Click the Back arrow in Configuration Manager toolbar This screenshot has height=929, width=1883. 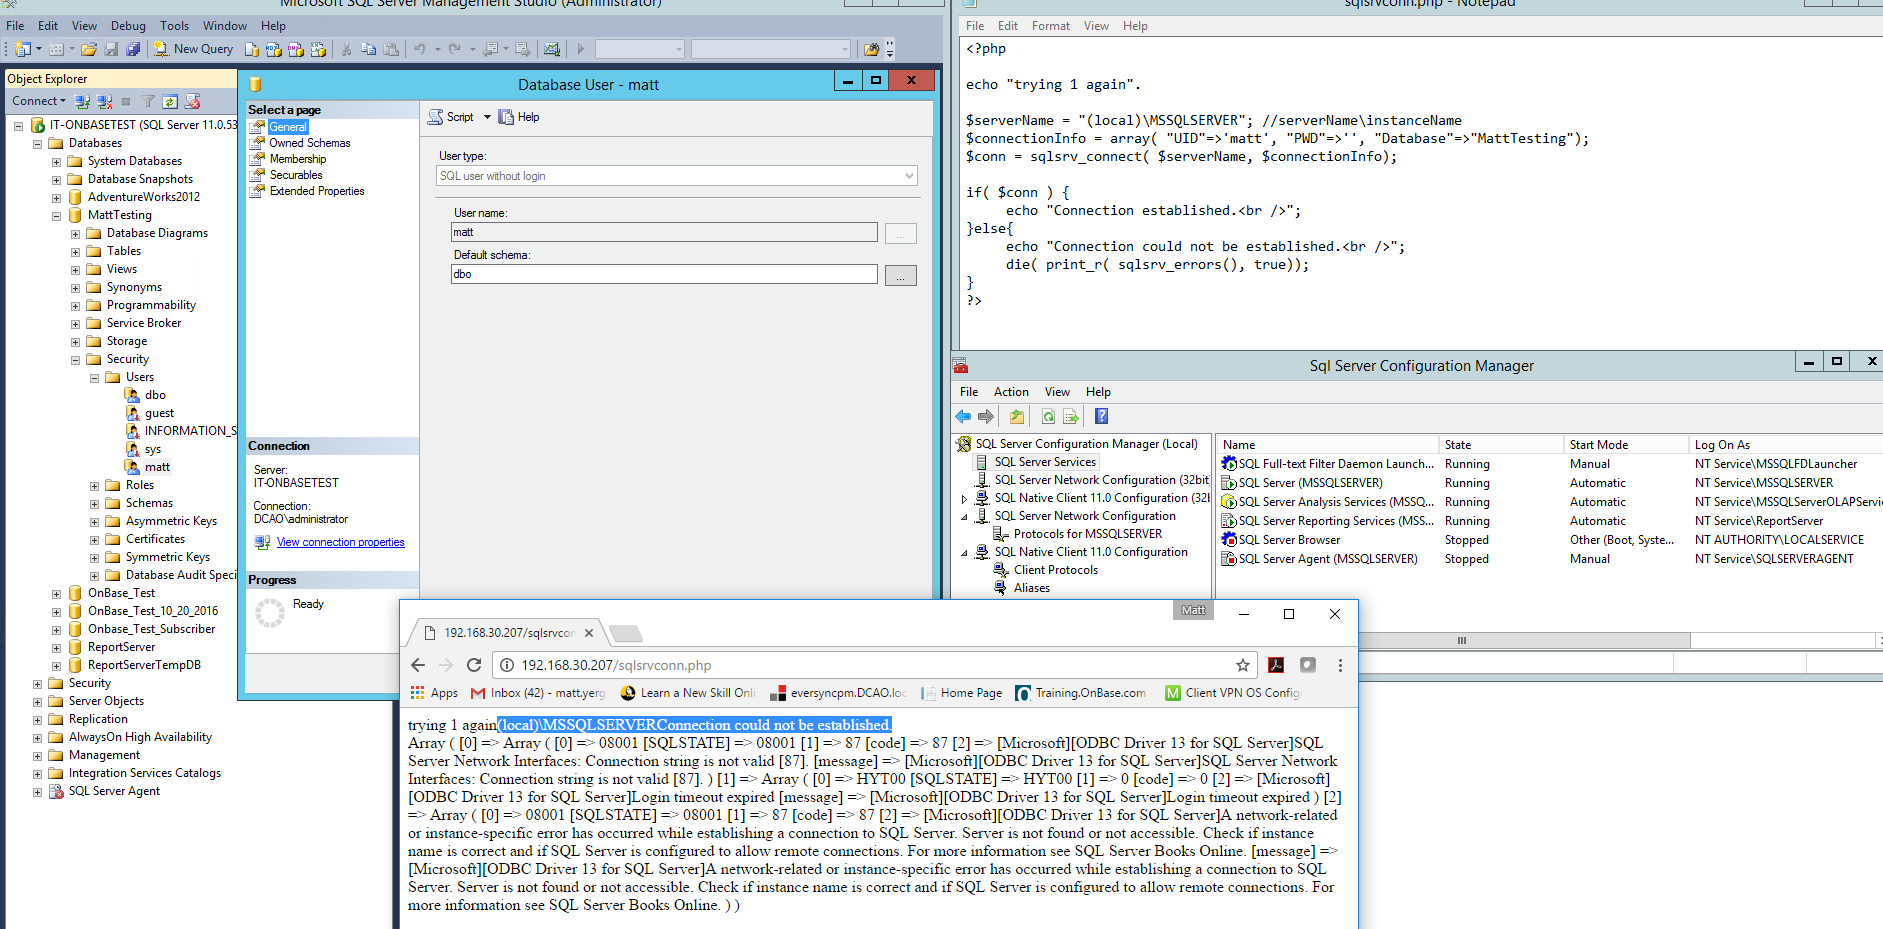click(x=963, y=417)
